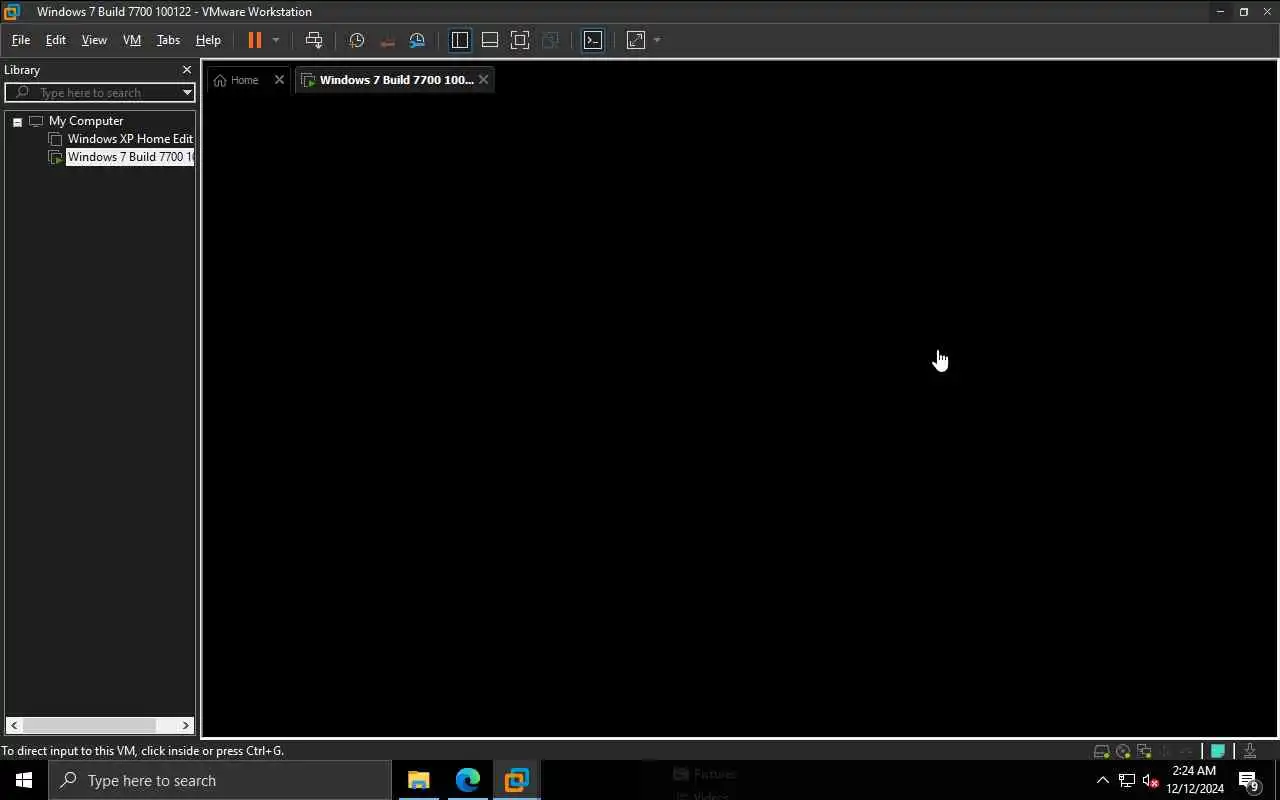Toggle the library sidebar view
Screen dimensions: 1280x800
coord(460,40)
